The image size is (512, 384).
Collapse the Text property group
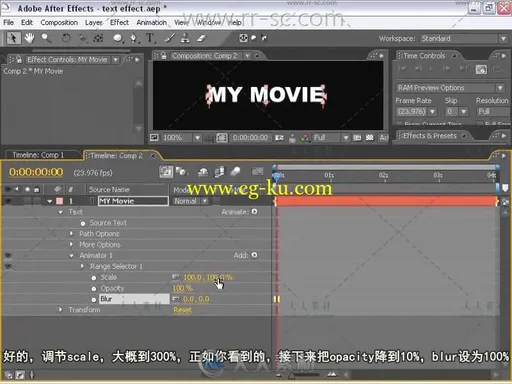(x=61, y=212)
